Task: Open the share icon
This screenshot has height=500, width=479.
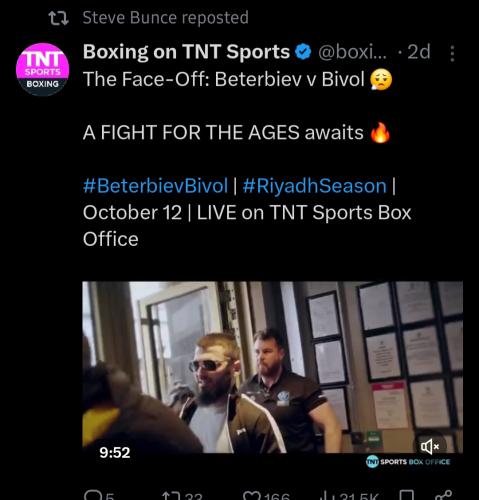Action: [444, 495]
